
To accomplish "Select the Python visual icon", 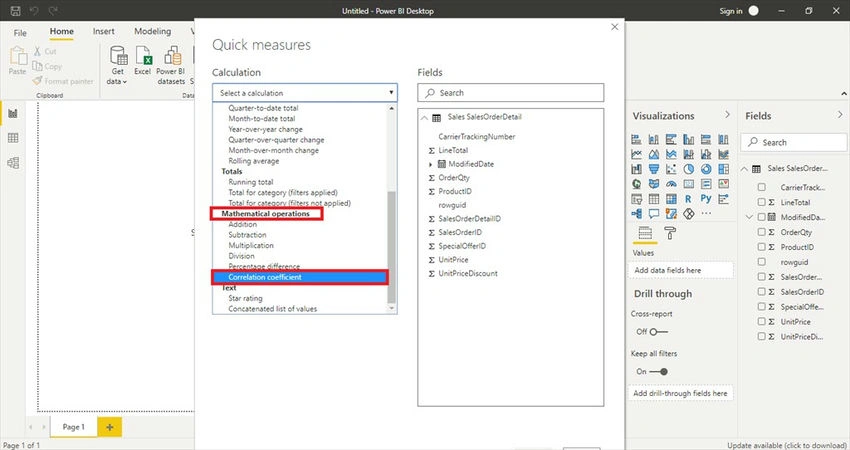I will (706, 199).
